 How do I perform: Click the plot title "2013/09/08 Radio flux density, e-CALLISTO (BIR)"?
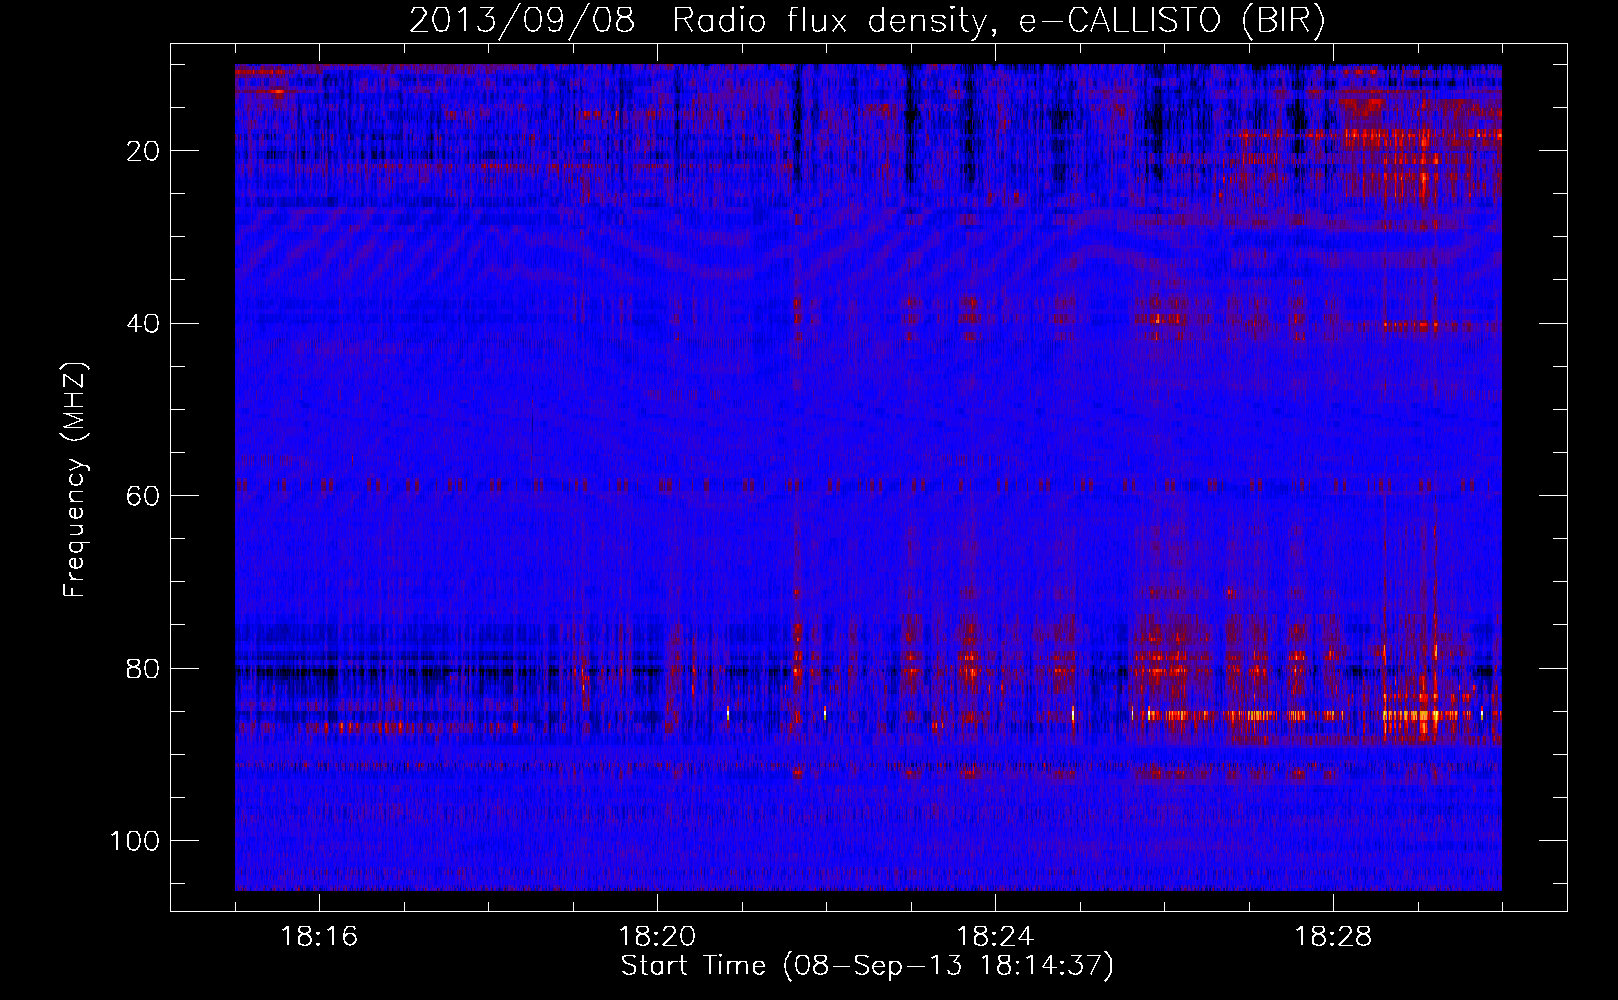tap(867, 21)
